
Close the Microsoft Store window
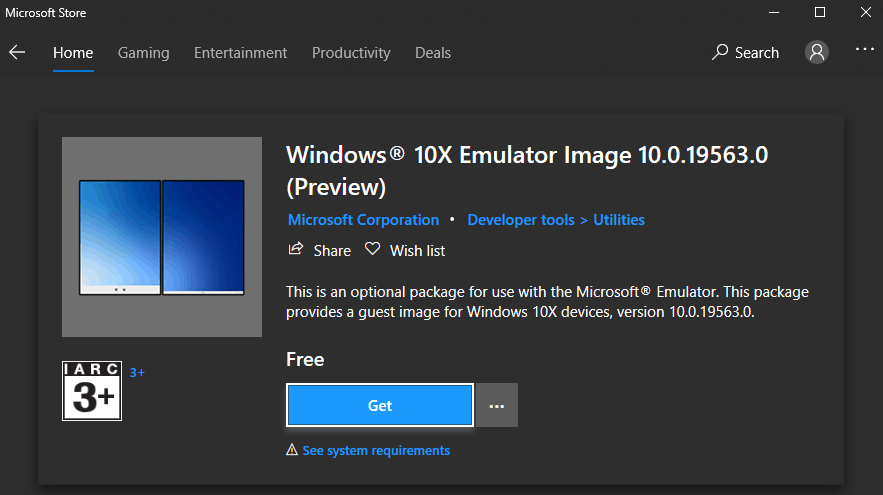(x=866, y=12)
